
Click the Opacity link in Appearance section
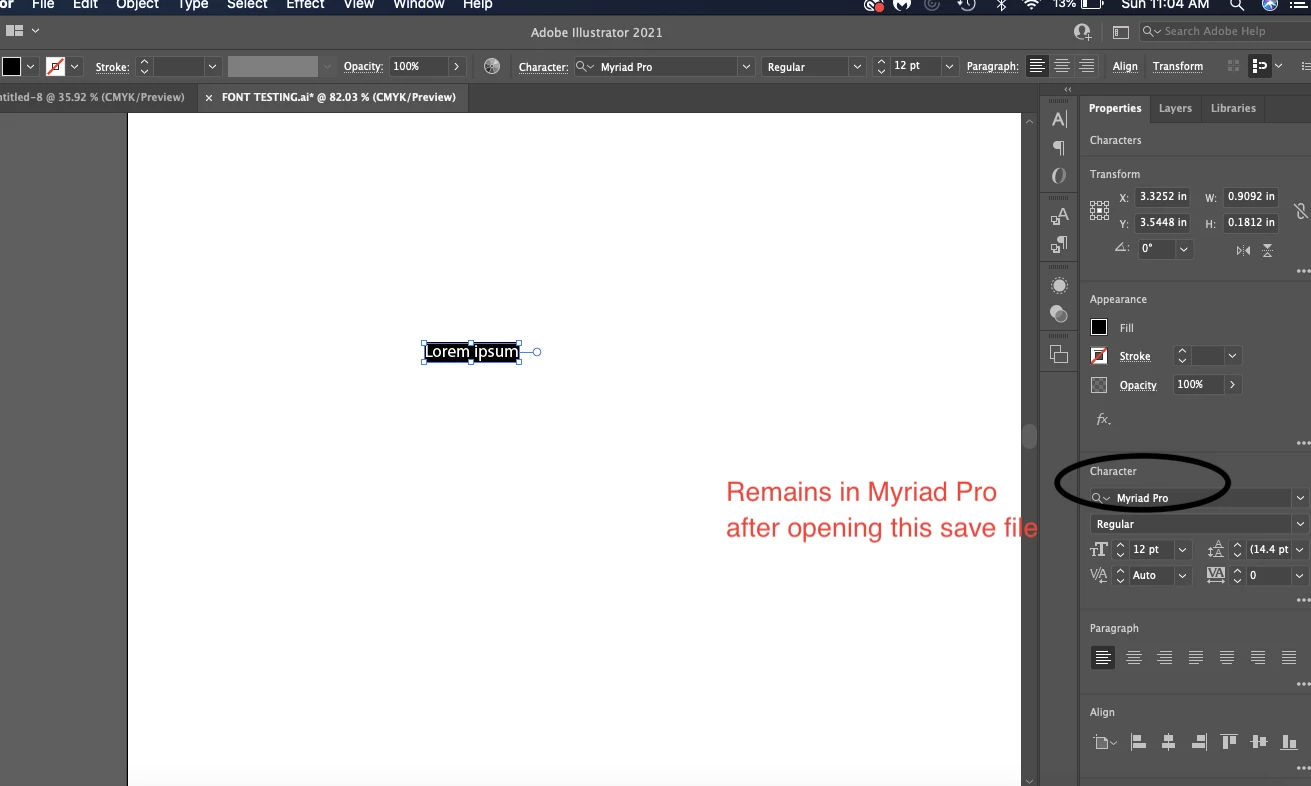(1138, 385)
